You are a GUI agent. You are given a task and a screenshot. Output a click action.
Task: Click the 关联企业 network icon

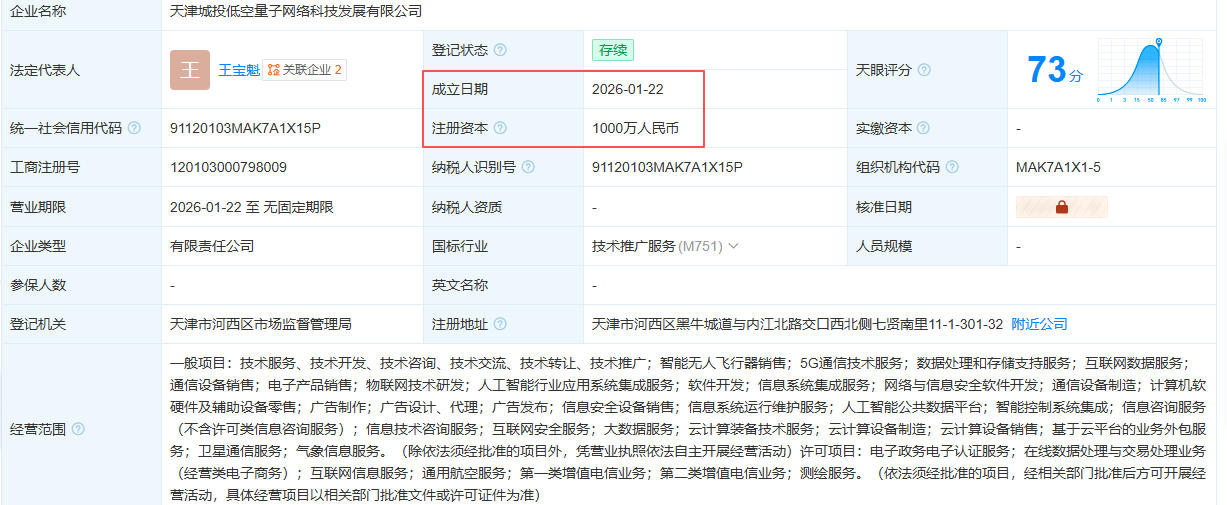(x=274, y=70)
